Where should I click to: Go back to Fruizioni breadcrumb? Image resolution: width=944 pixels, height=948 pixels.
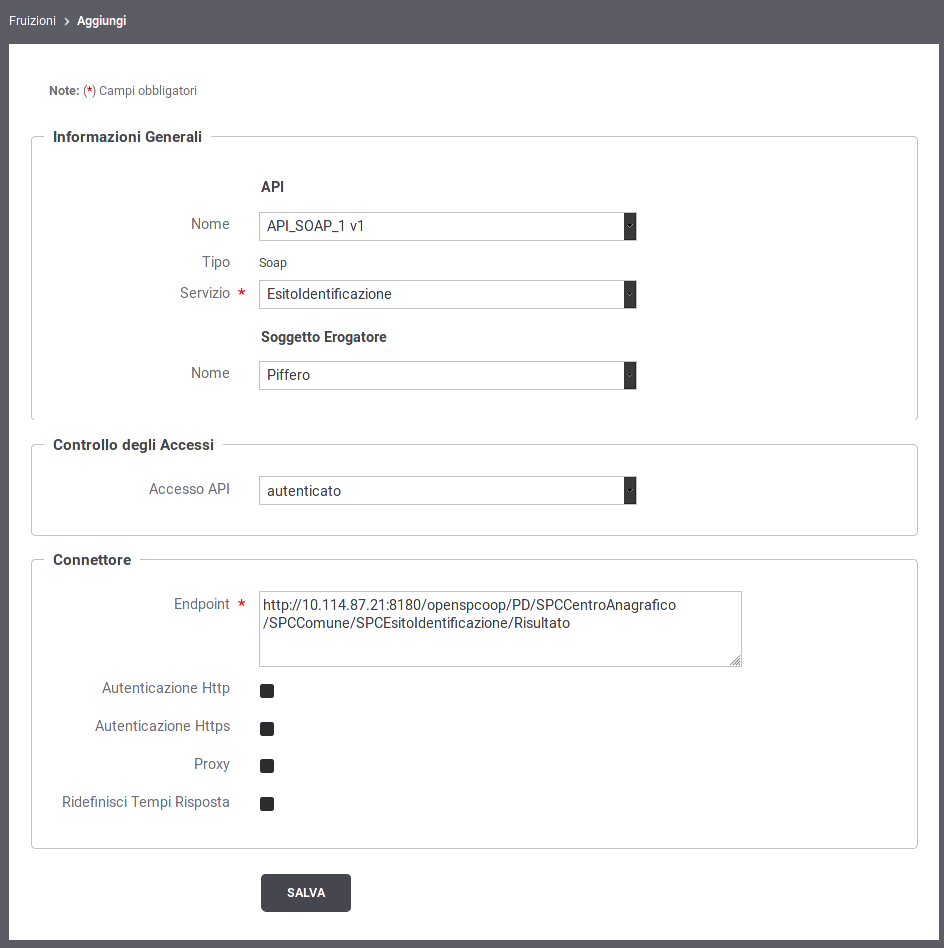(32, 21)
